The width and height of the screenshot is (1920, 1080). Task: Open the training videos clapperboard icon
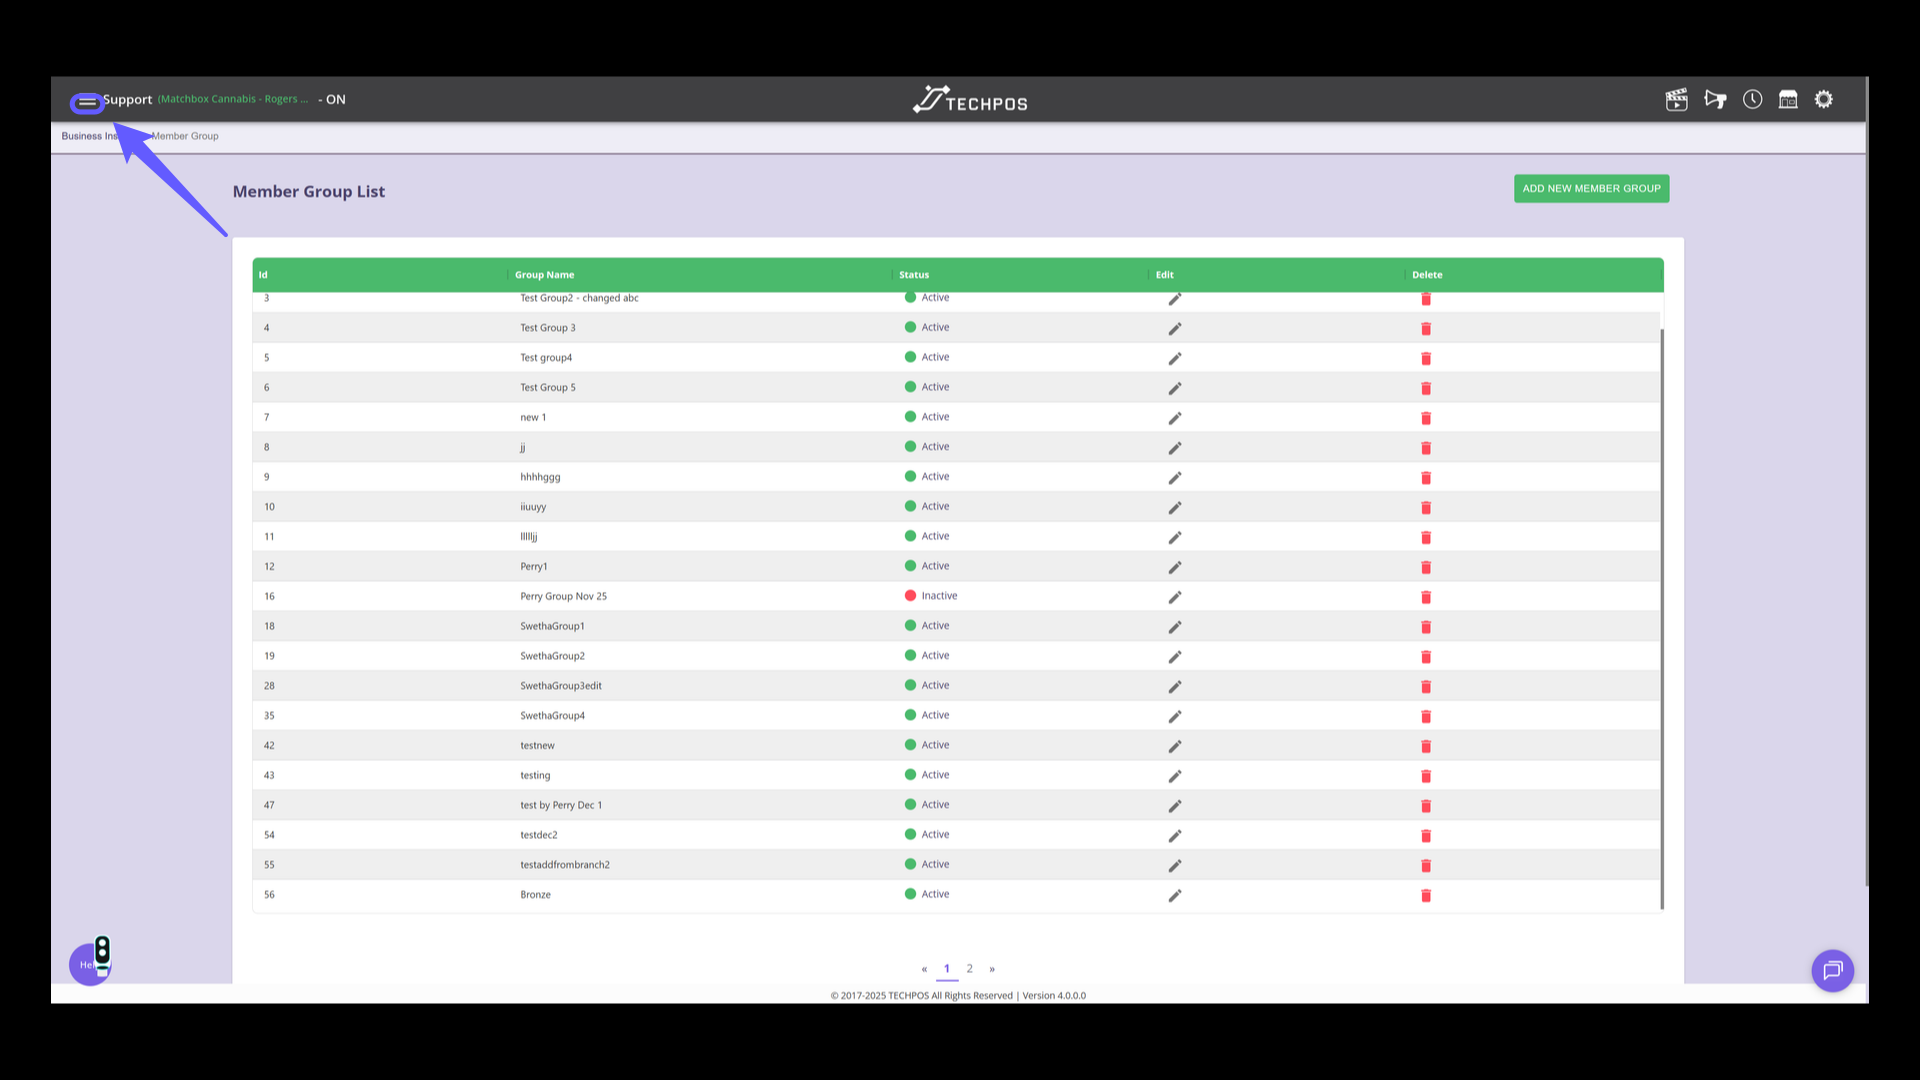point(1676,99)
